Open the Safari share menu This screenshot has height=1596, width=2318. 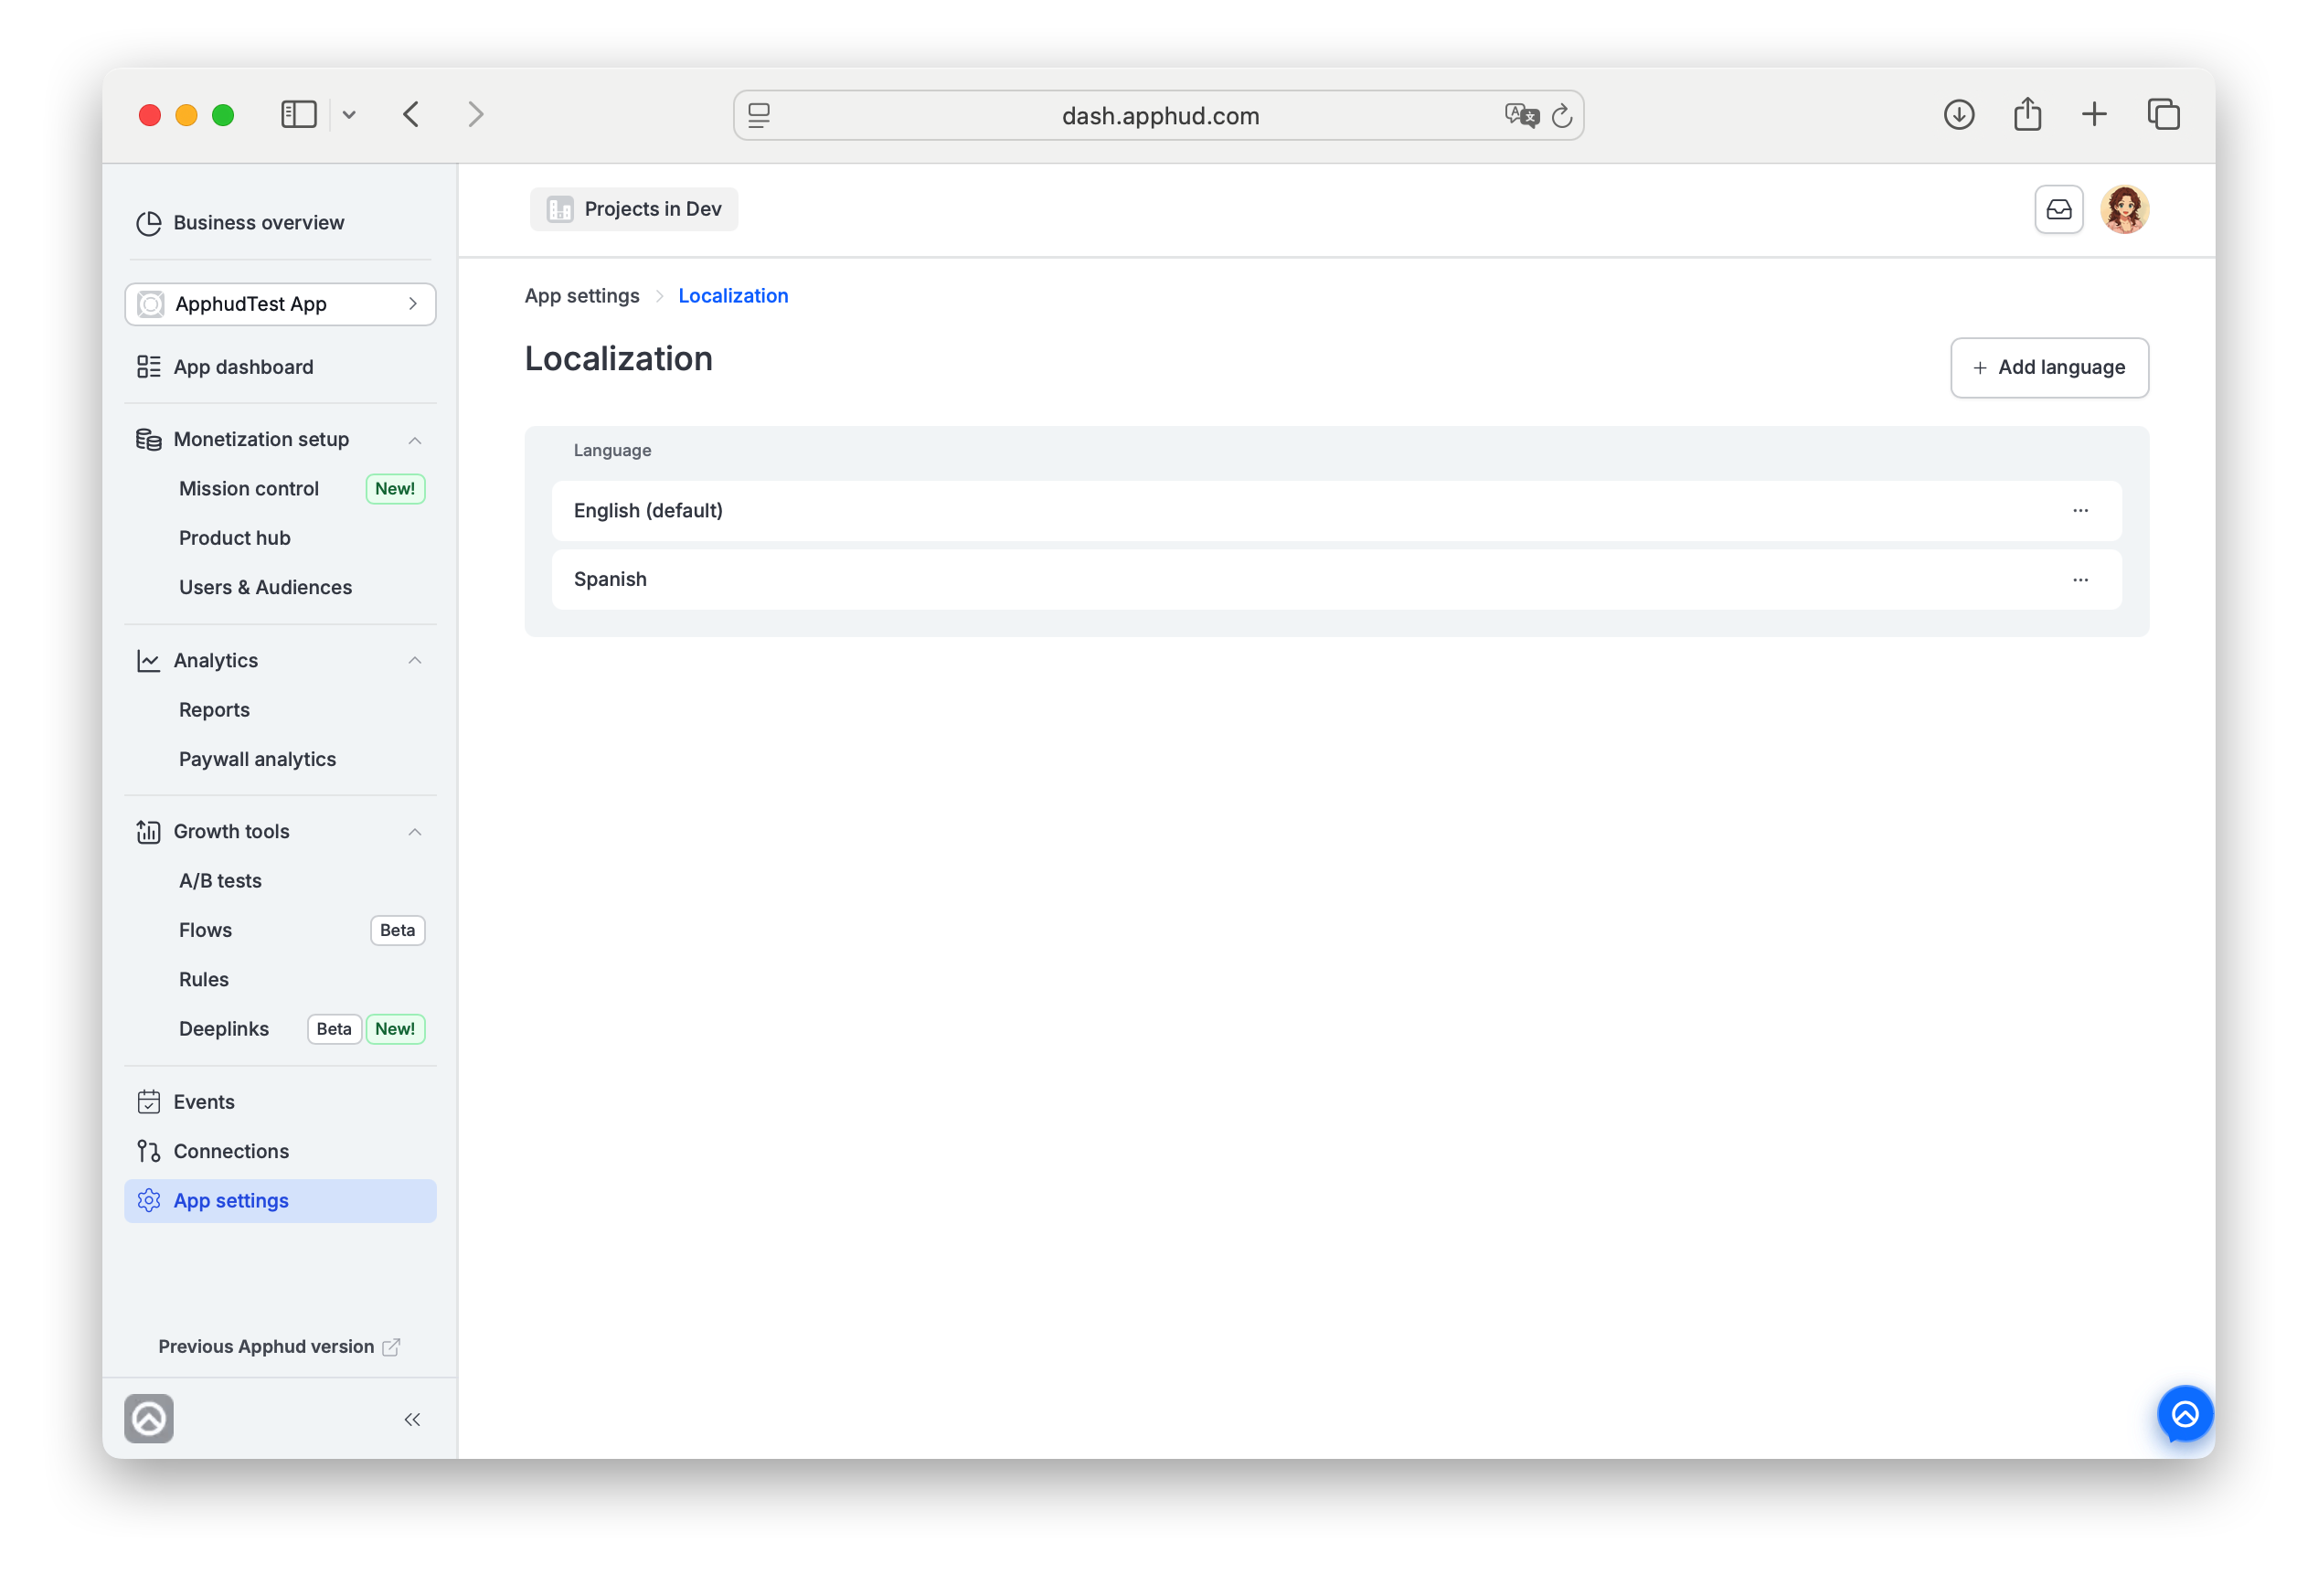tap(2027, 114)
